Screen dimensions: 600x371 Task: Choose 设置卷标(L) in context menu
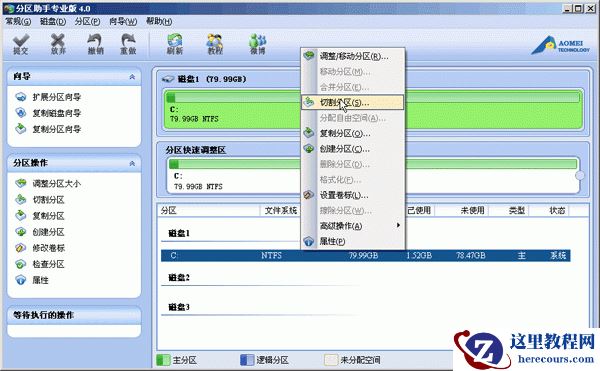pyautogui.click(x=353, y=195)
